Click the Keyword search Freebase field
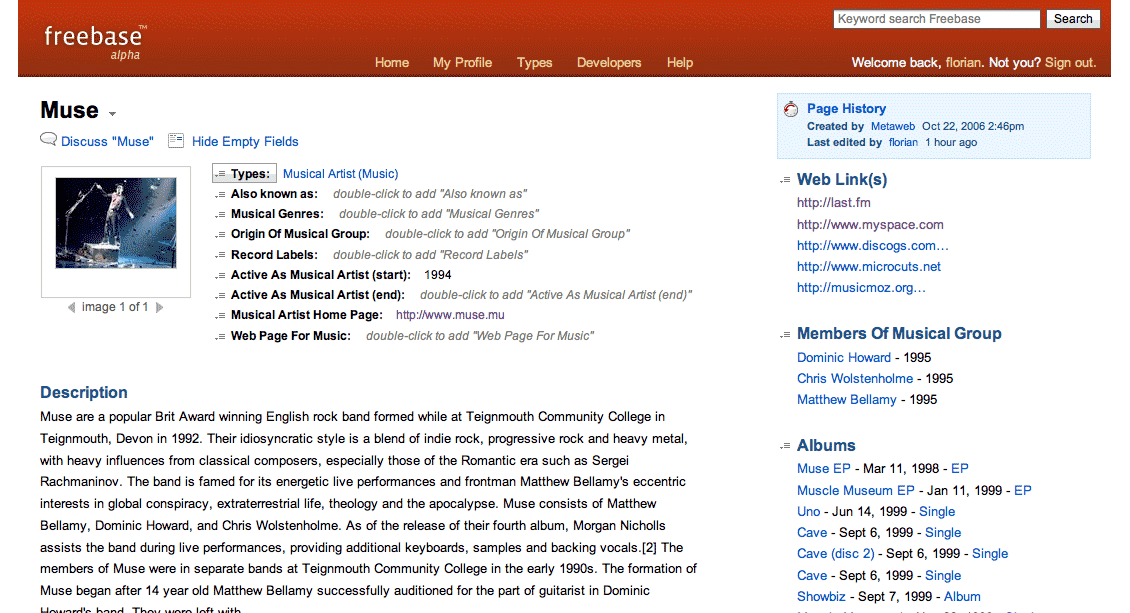The height and width of the screenshot is (613, 1130). pyautogui.click(x=936, y=19)
